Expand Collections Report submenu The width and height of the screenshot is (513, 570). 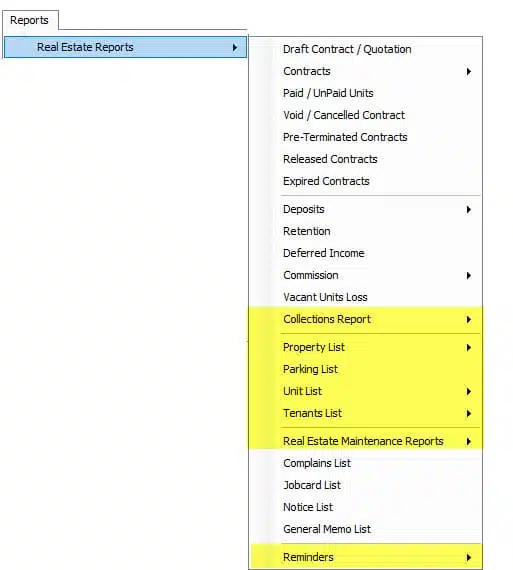[x=365, y=319]
